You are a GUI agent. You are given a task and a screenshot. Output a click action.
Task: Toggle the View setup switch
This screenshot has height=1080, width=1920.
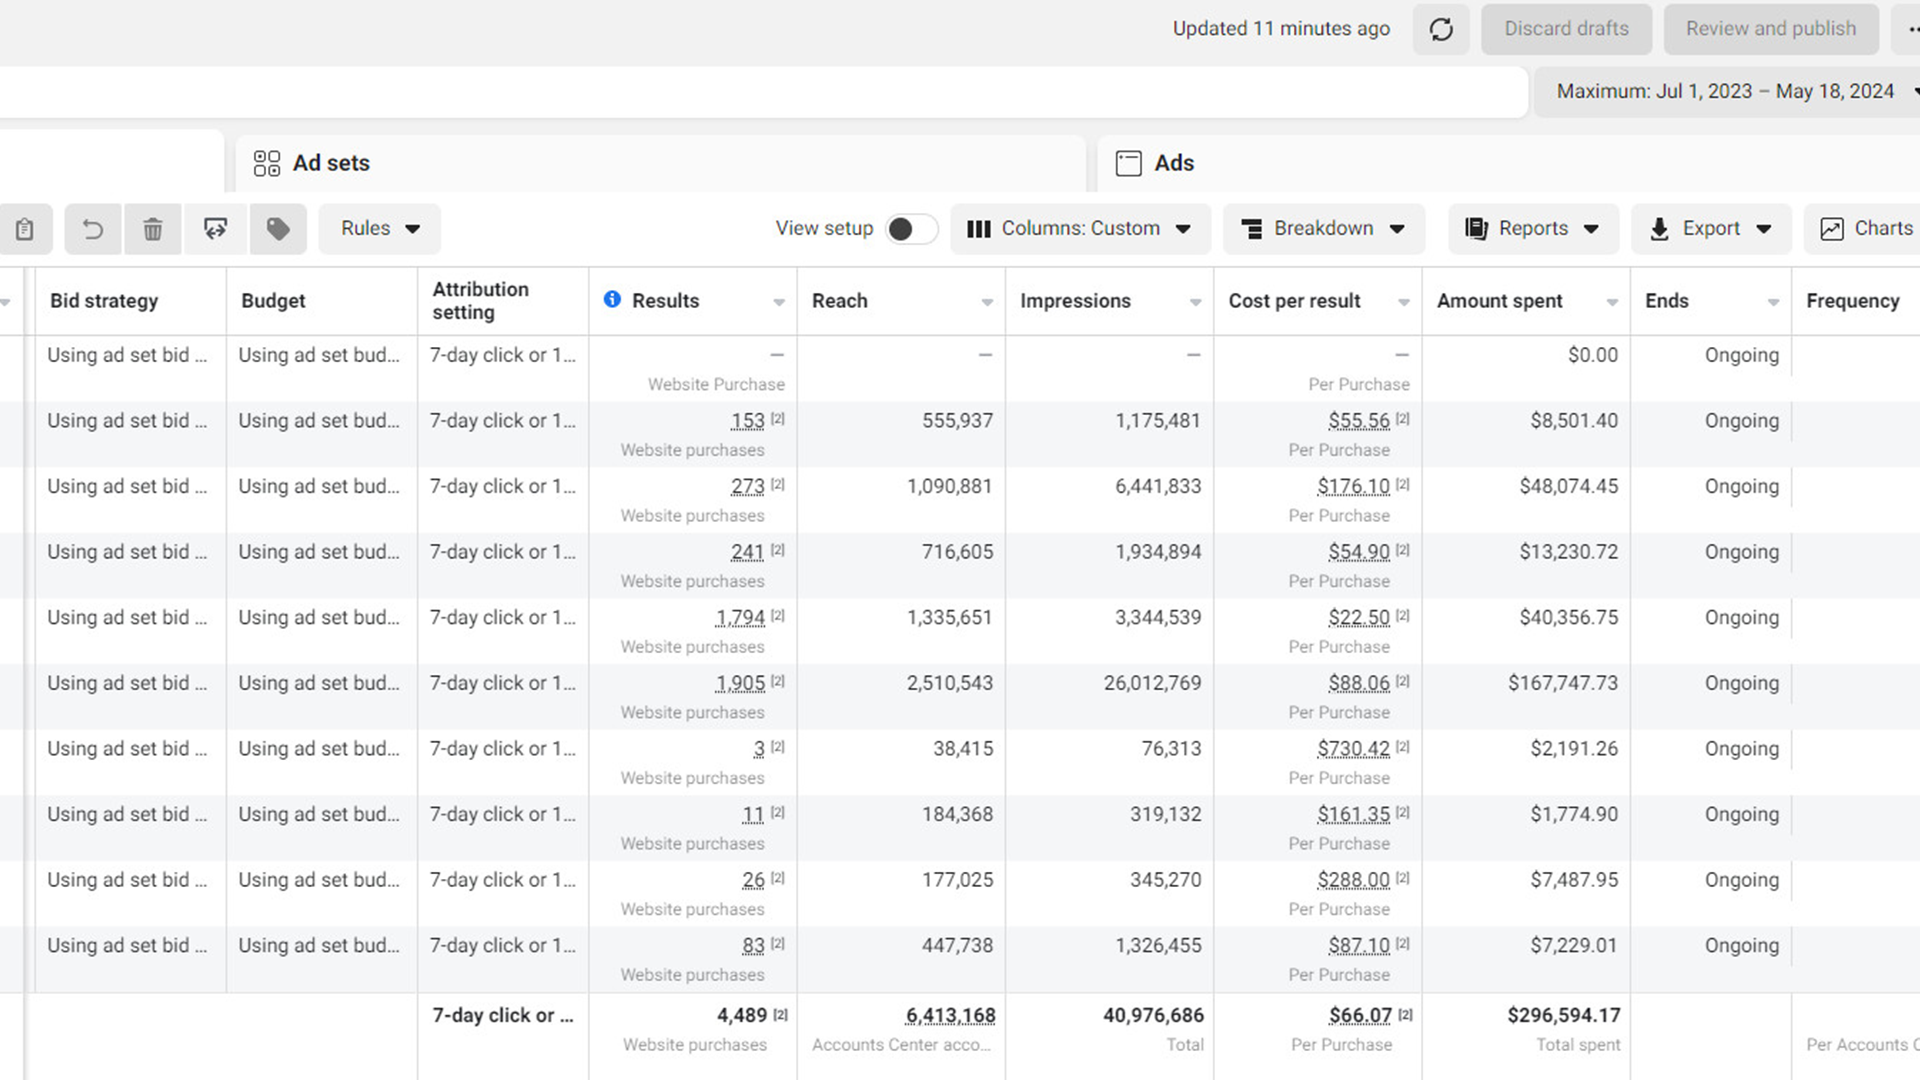tap(910, 229)
